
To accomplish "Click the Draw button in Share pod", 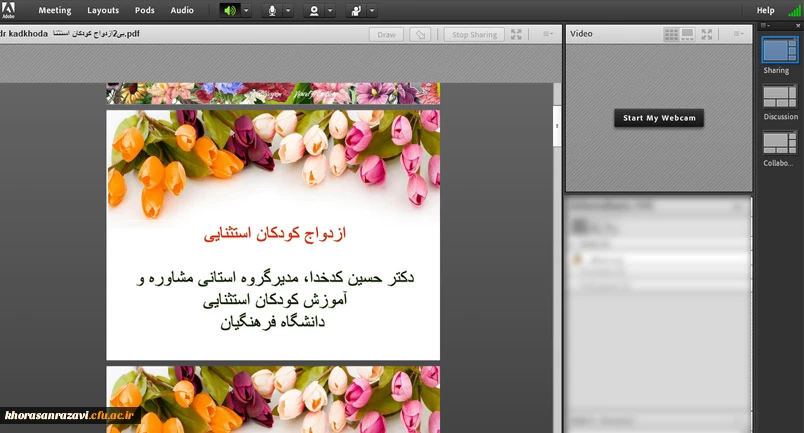I will pyautogui.click(x=387, y=34).
